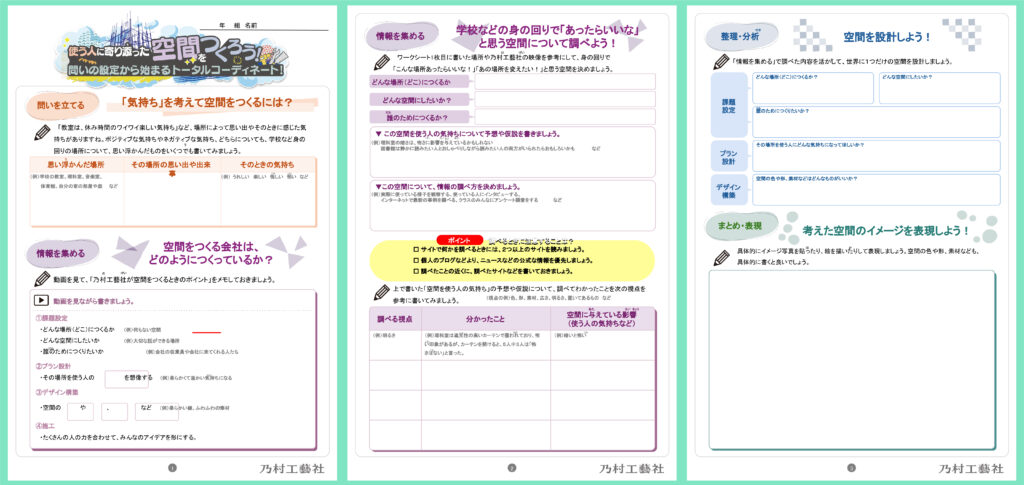Click the 情報を集める badge on page 2
Screen dimensions: 1024x485
click(402, 36)
